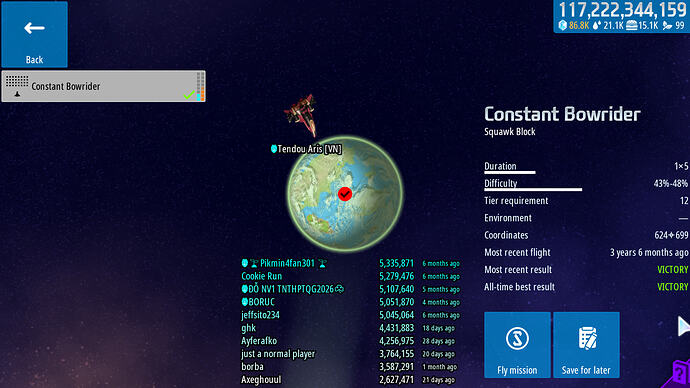Click the Tendou Aris [VN] player label
Image resolution: width=690 pixels, height=388 pixels.
(306, 149)
